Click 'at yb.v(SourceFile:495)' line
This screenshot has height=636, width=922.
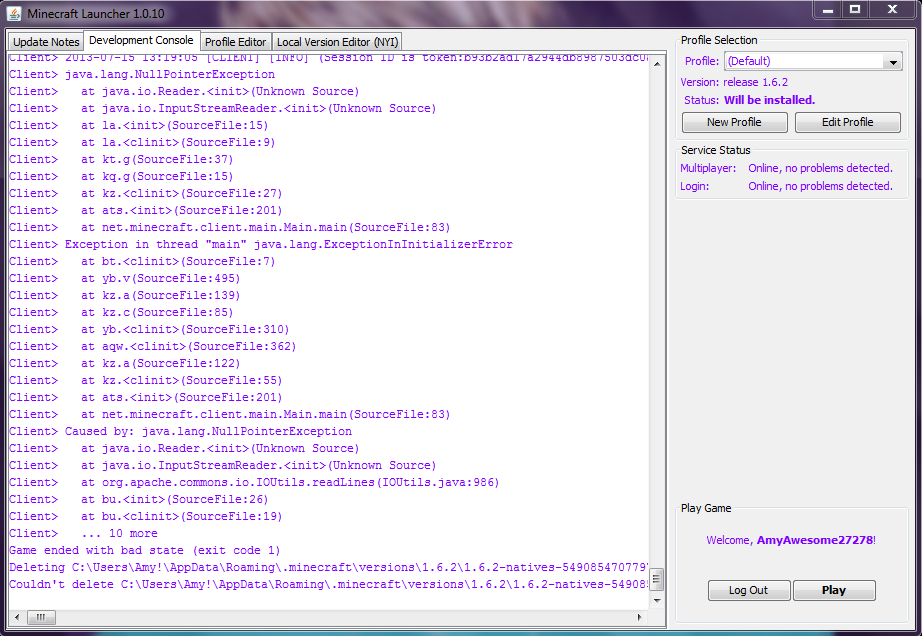125,278
